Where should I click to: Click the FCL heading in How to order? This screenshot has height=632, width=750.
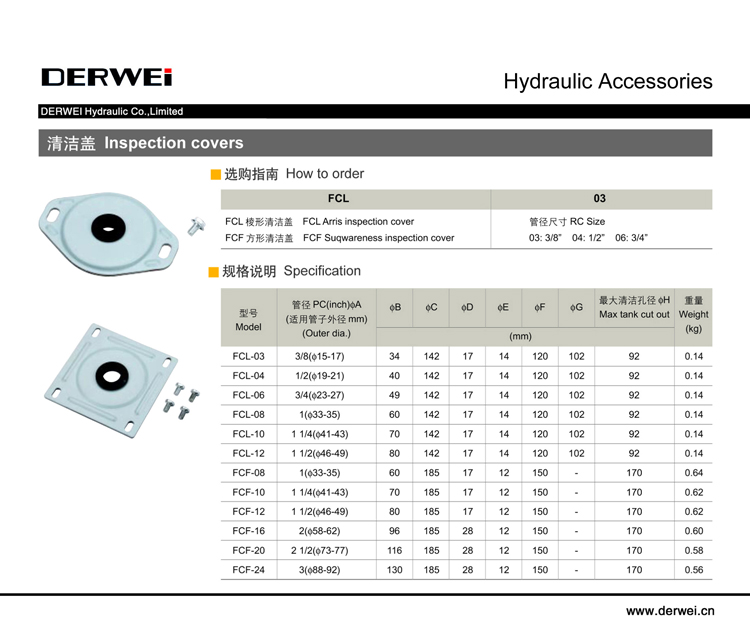pyautogui.click(x=338, y=198)
